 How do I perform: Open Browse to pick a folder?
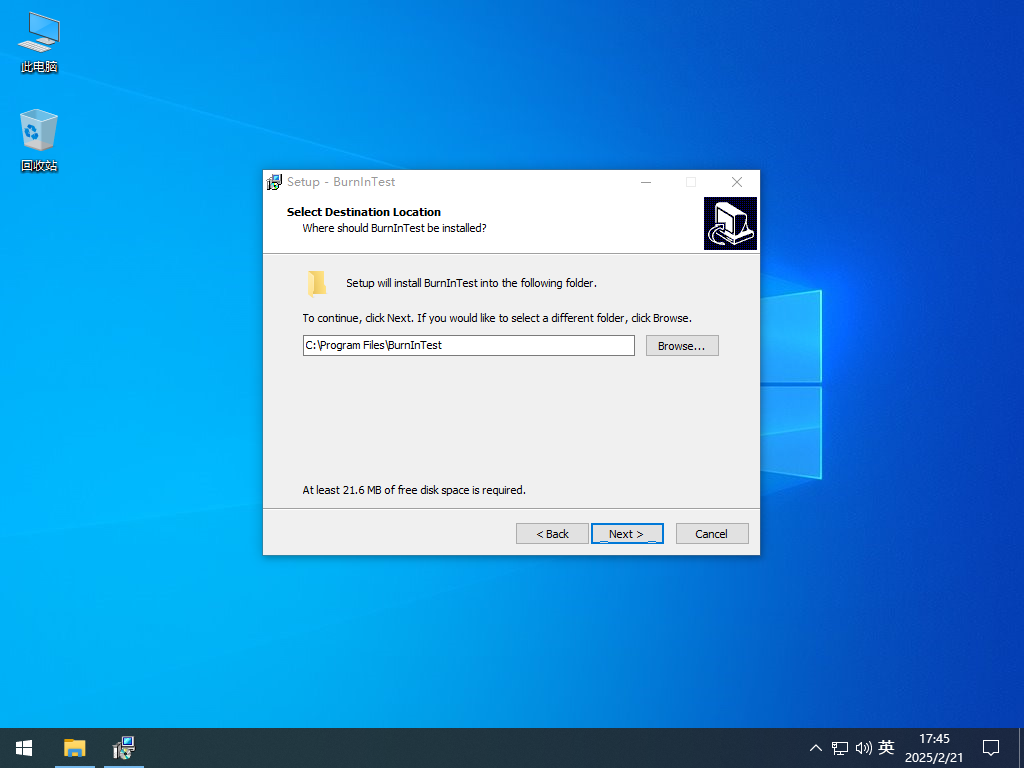682,345
